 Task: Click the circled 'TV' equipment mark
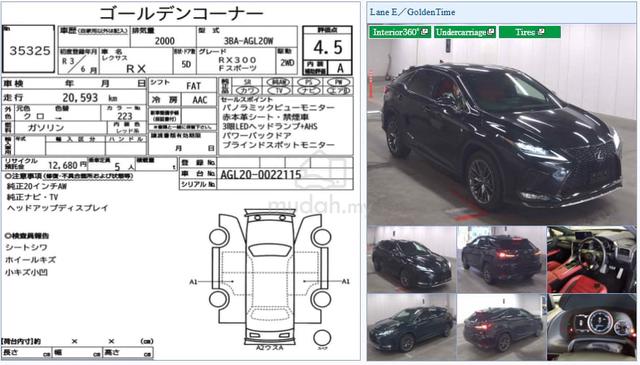point(279,91)
